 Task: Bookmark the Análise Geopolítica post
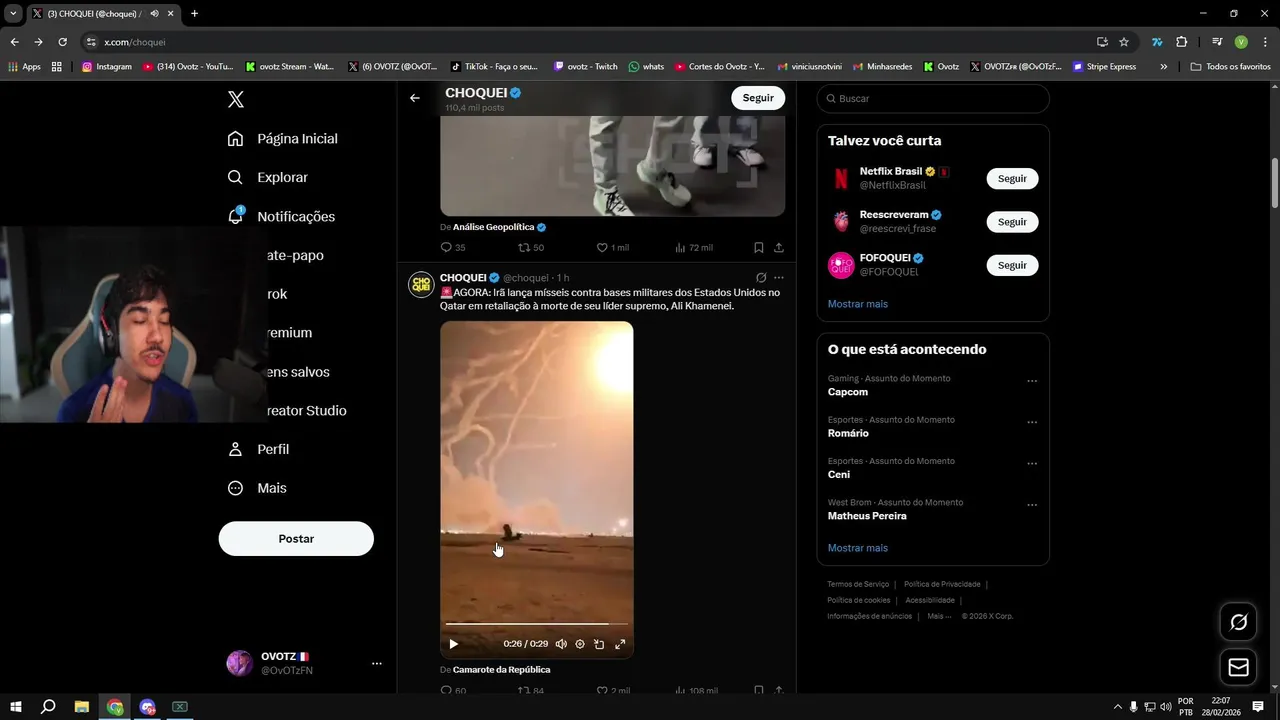click(759, 247)
